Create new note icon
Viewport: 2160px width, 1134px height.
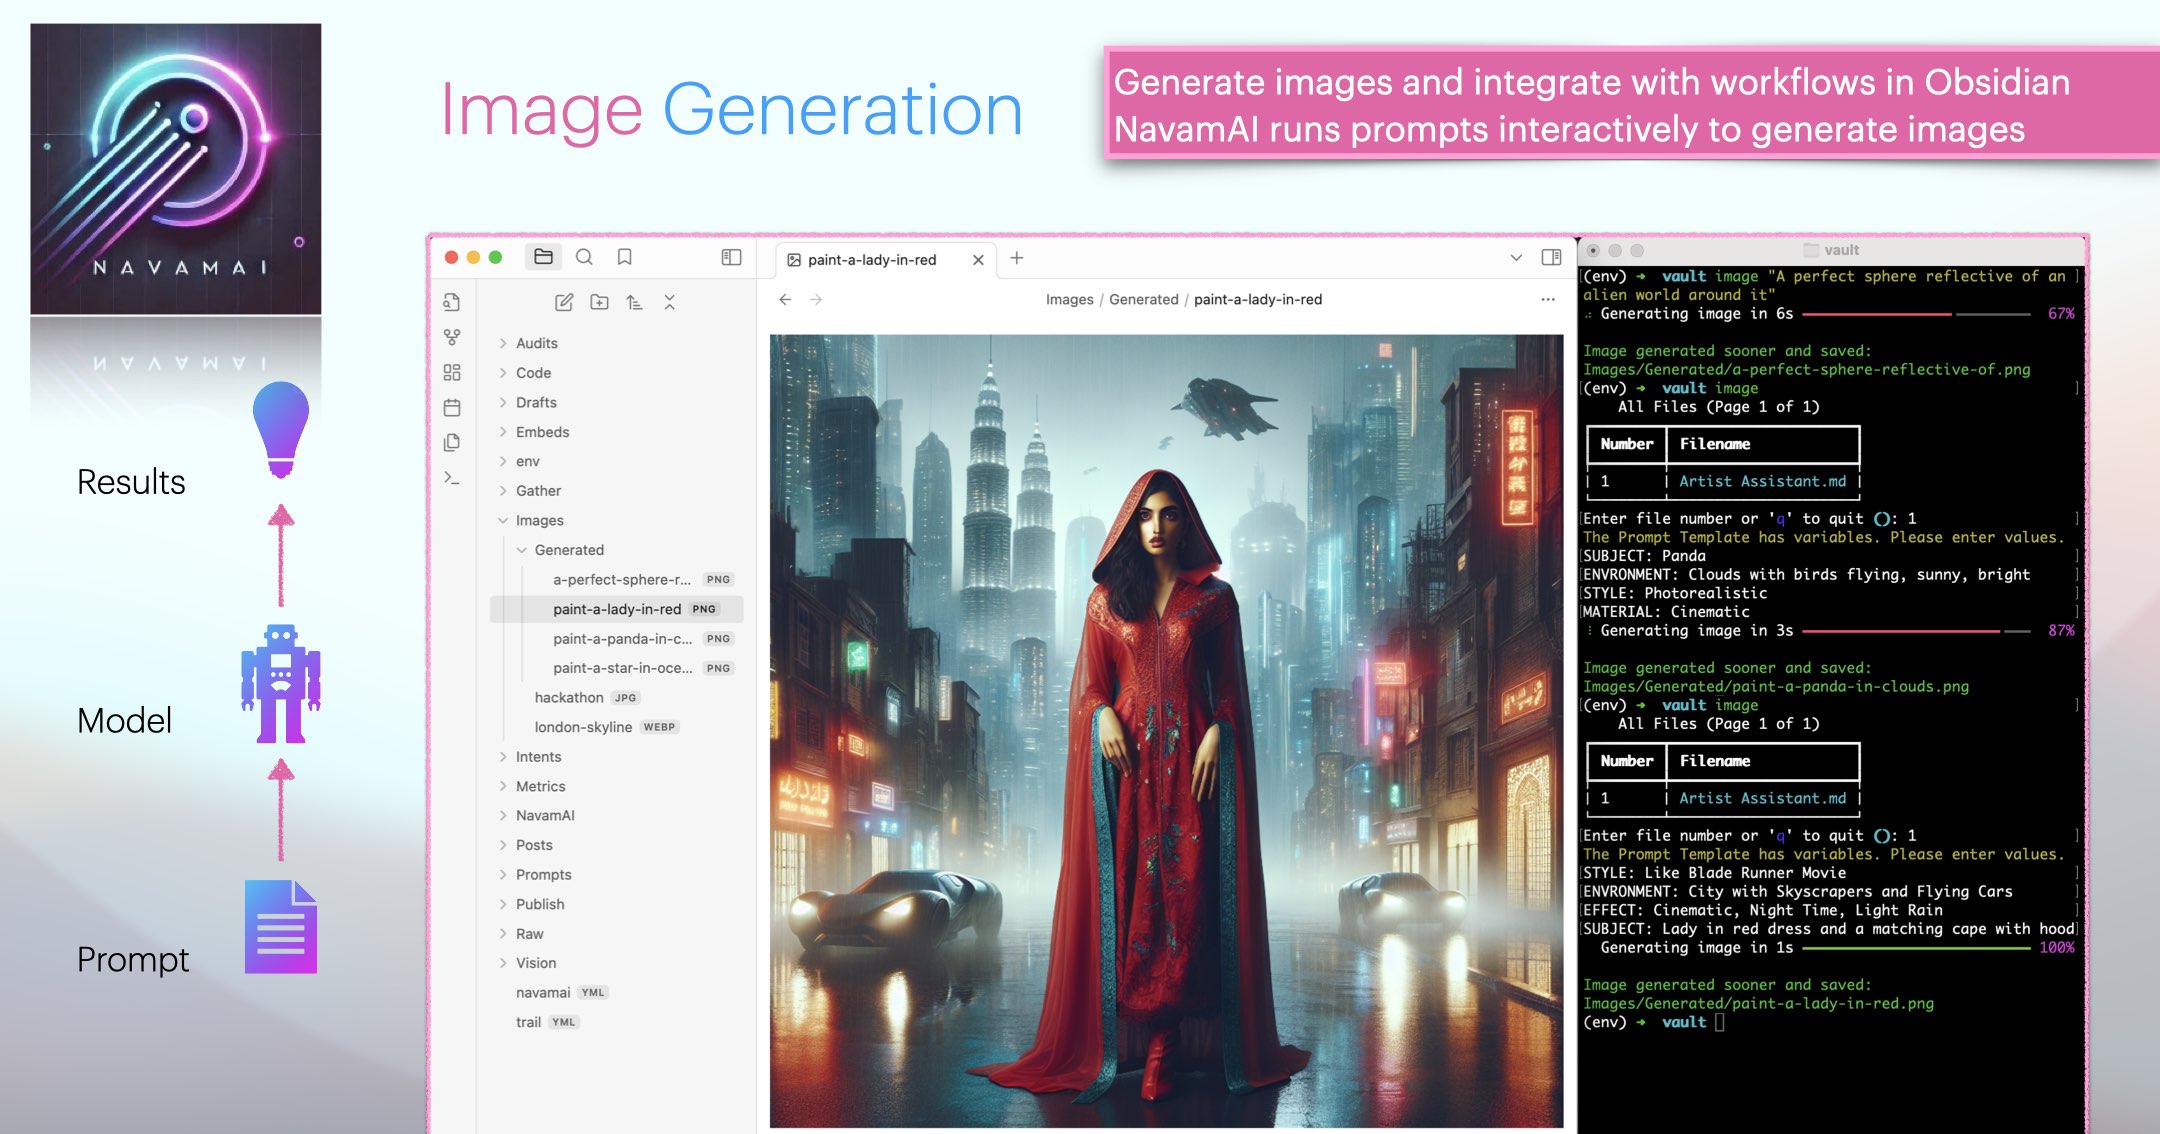(x=564, y=302)
